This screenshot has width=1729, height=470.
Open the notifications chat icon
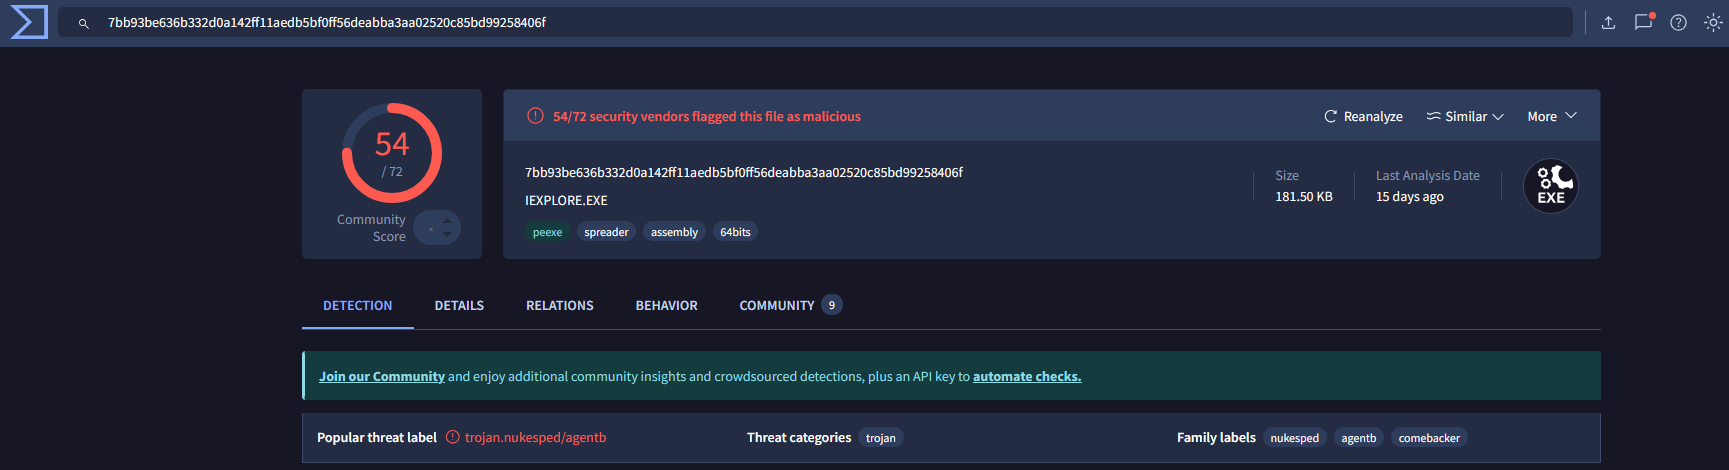pos(1643,22)
